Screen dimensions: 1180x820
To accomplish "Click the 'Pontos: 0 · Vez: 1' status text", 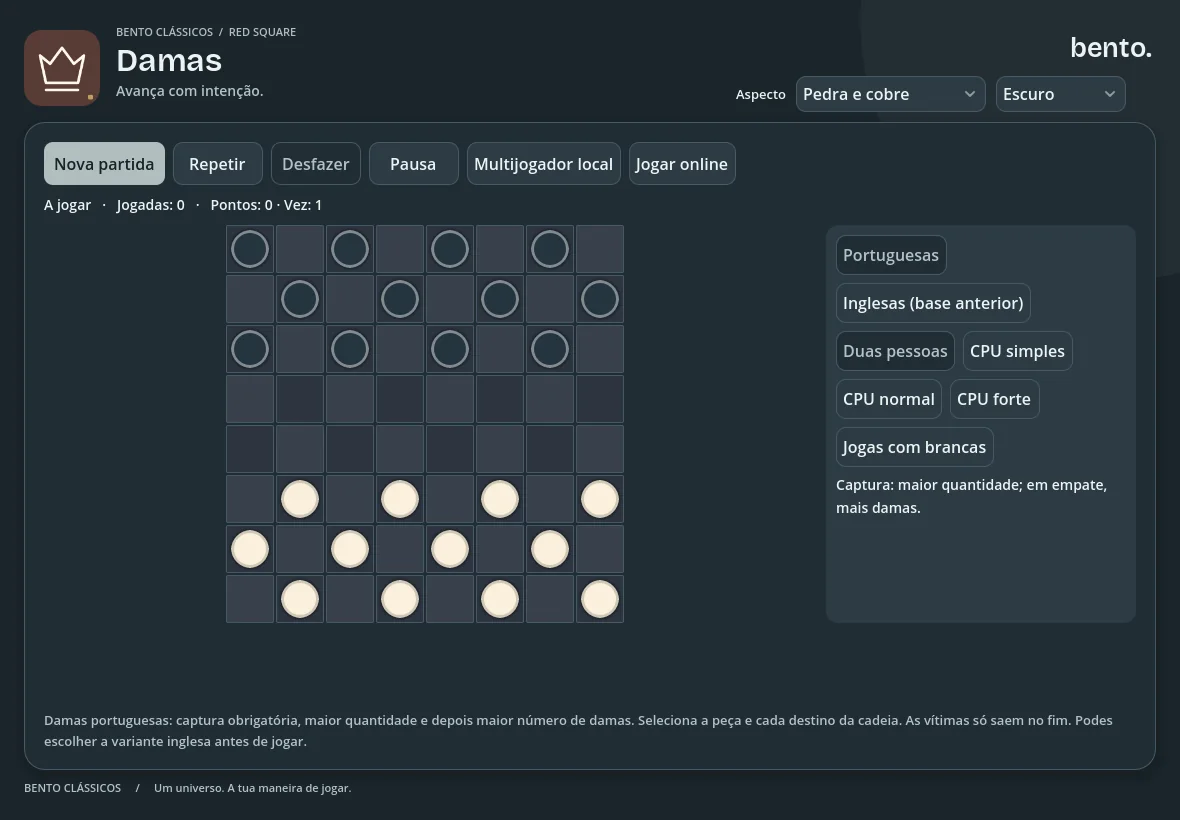I will pyautogui.click(x=266, y=205).
